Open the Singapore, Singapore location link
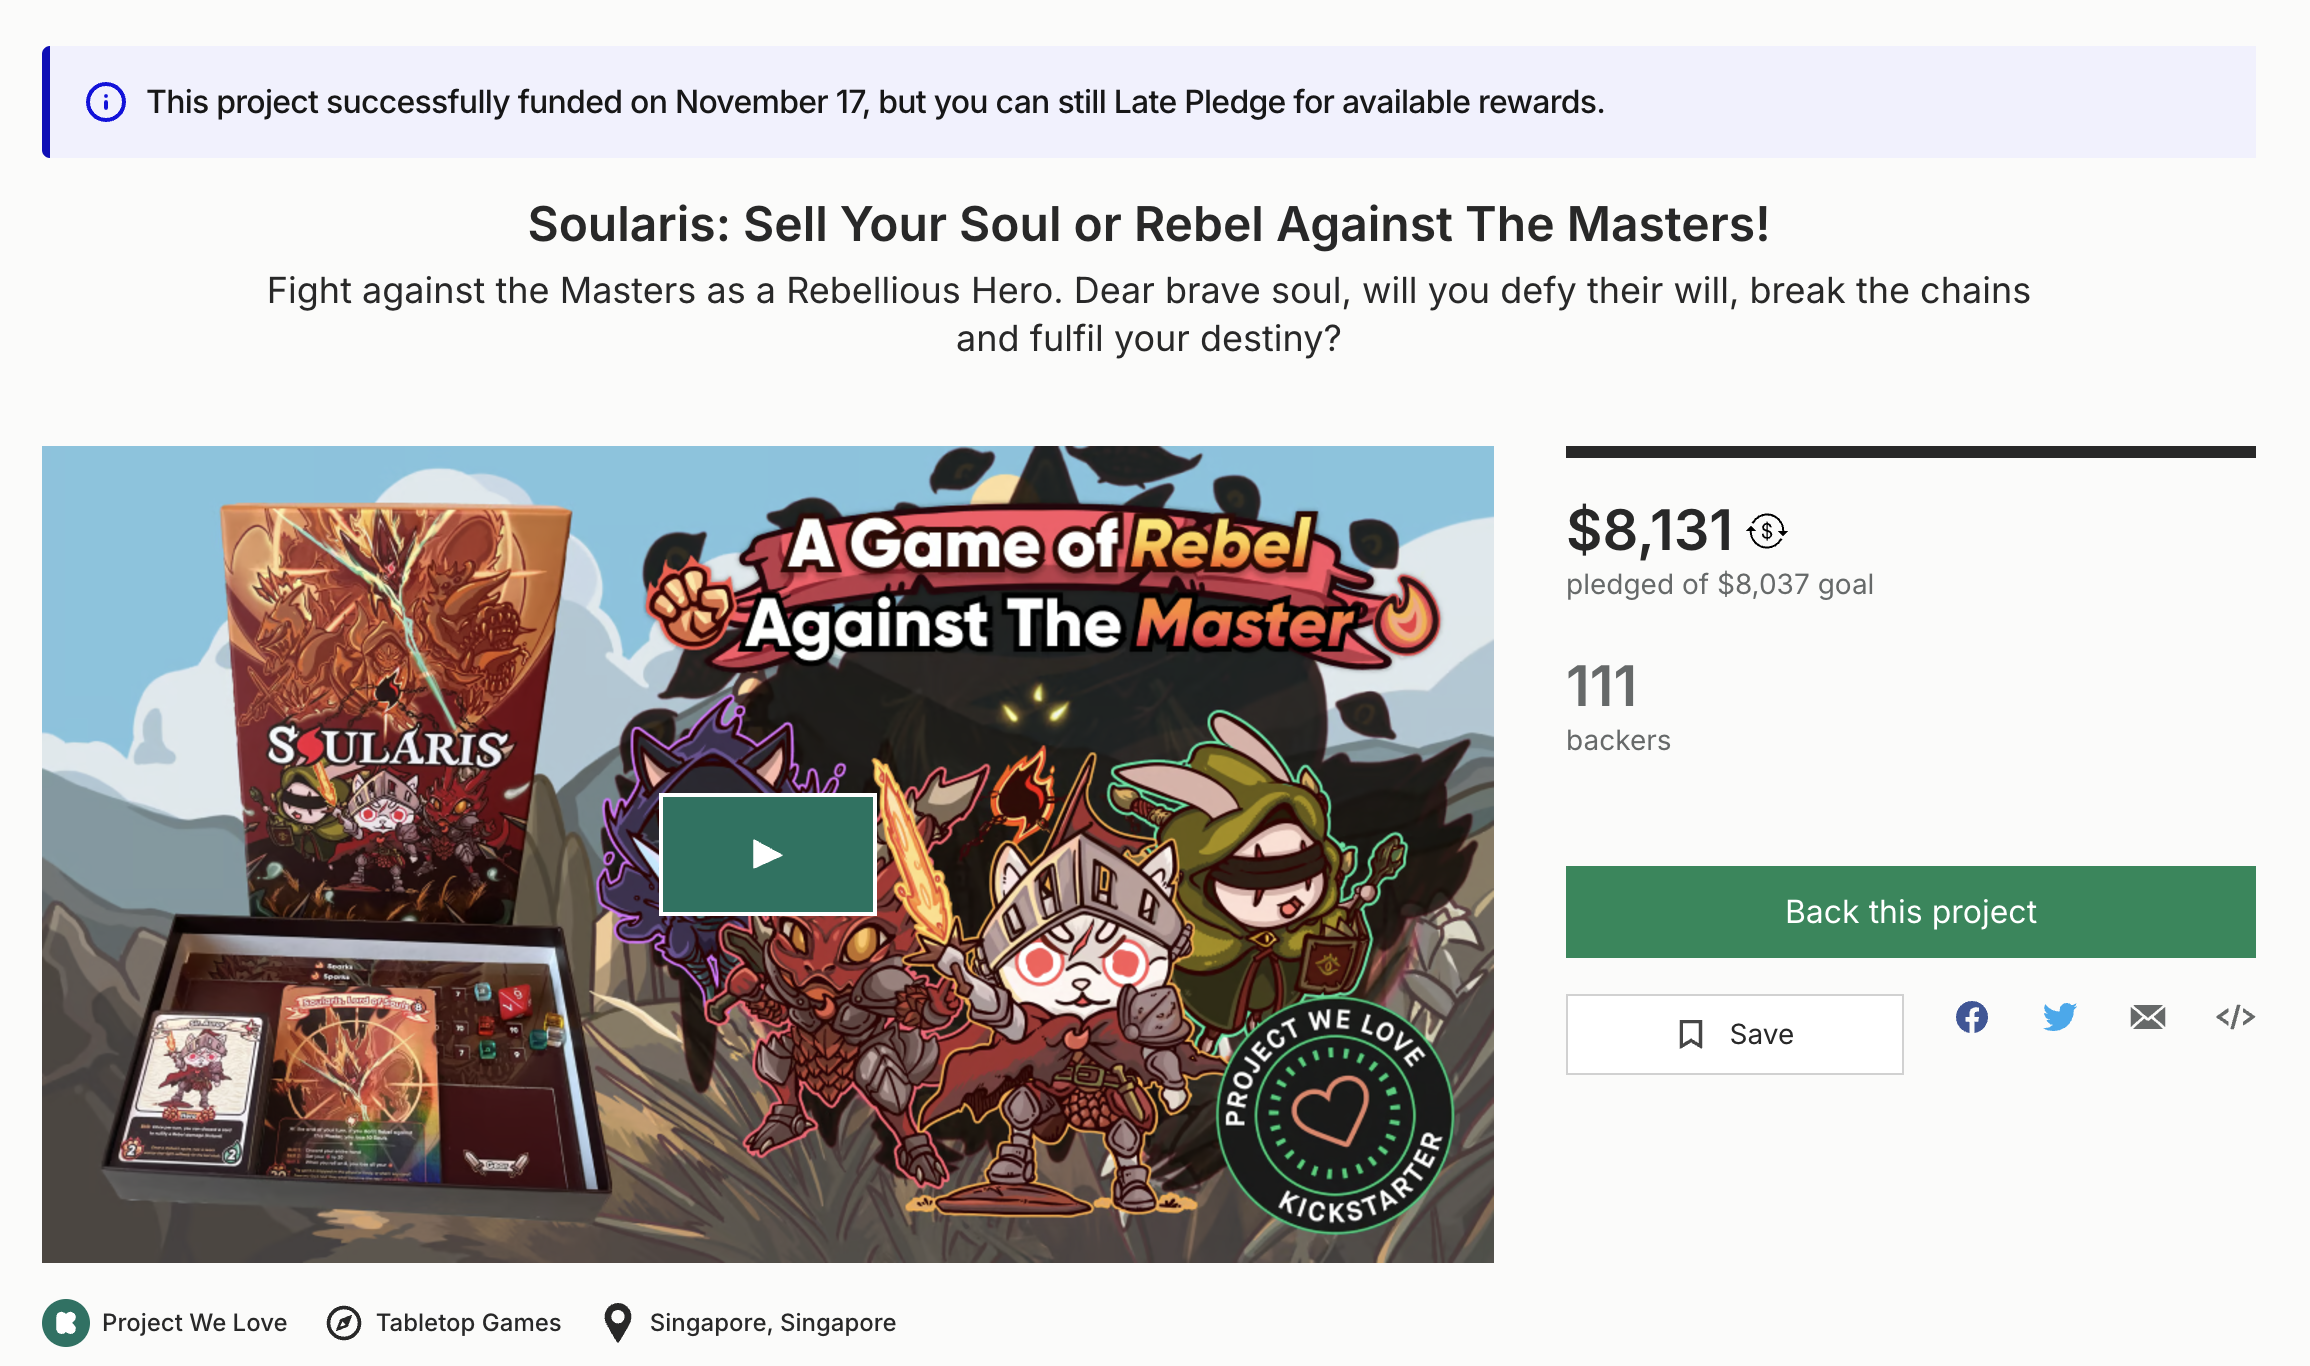 [772, 1323]
